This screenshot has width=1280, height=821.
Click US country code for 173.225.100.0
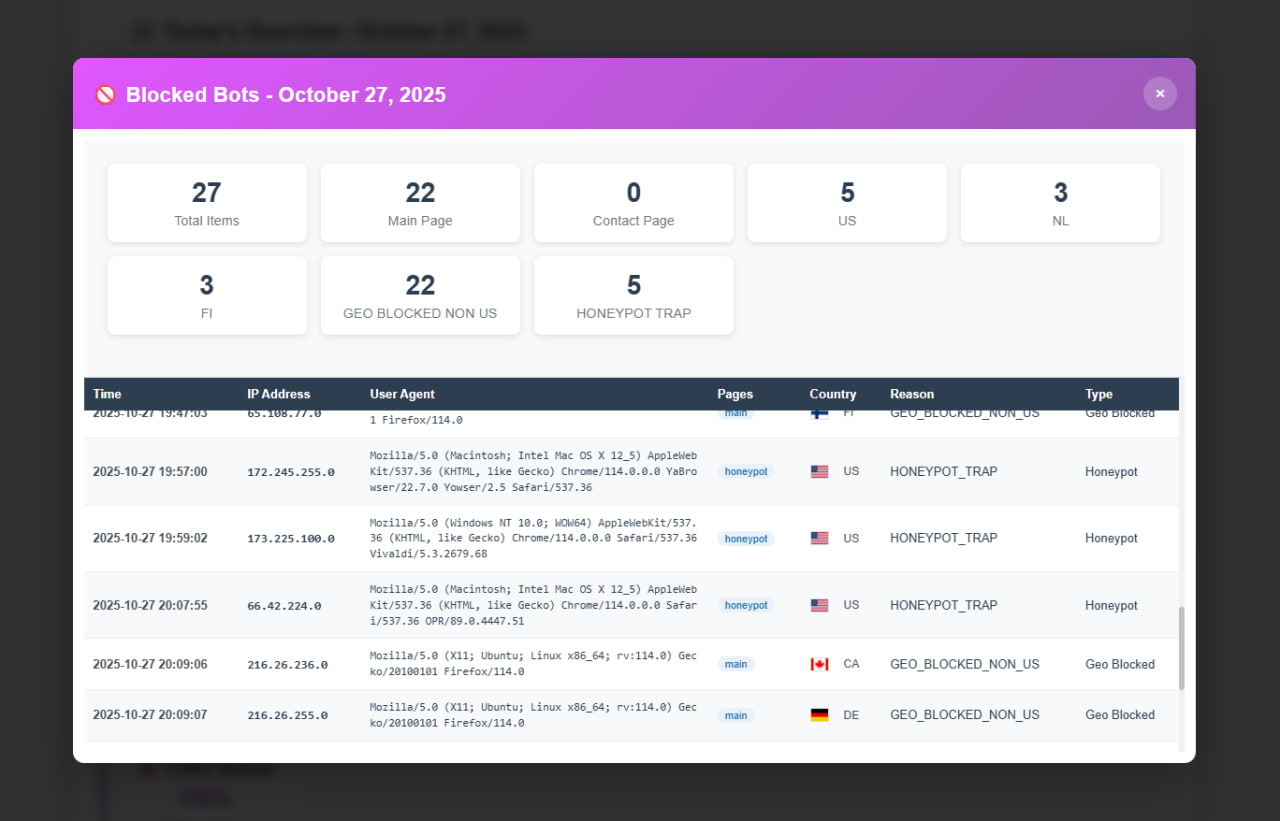coord(851,538)
